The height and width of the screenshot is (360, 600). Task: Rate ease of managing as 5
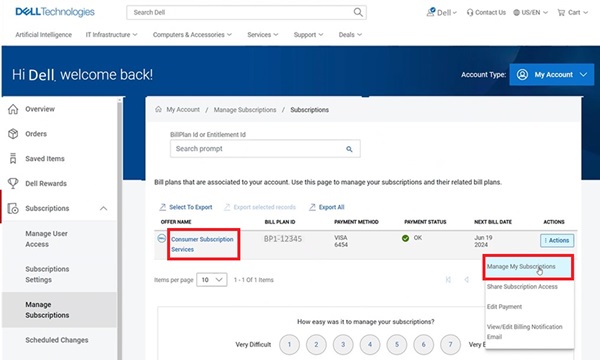[397, 344]
